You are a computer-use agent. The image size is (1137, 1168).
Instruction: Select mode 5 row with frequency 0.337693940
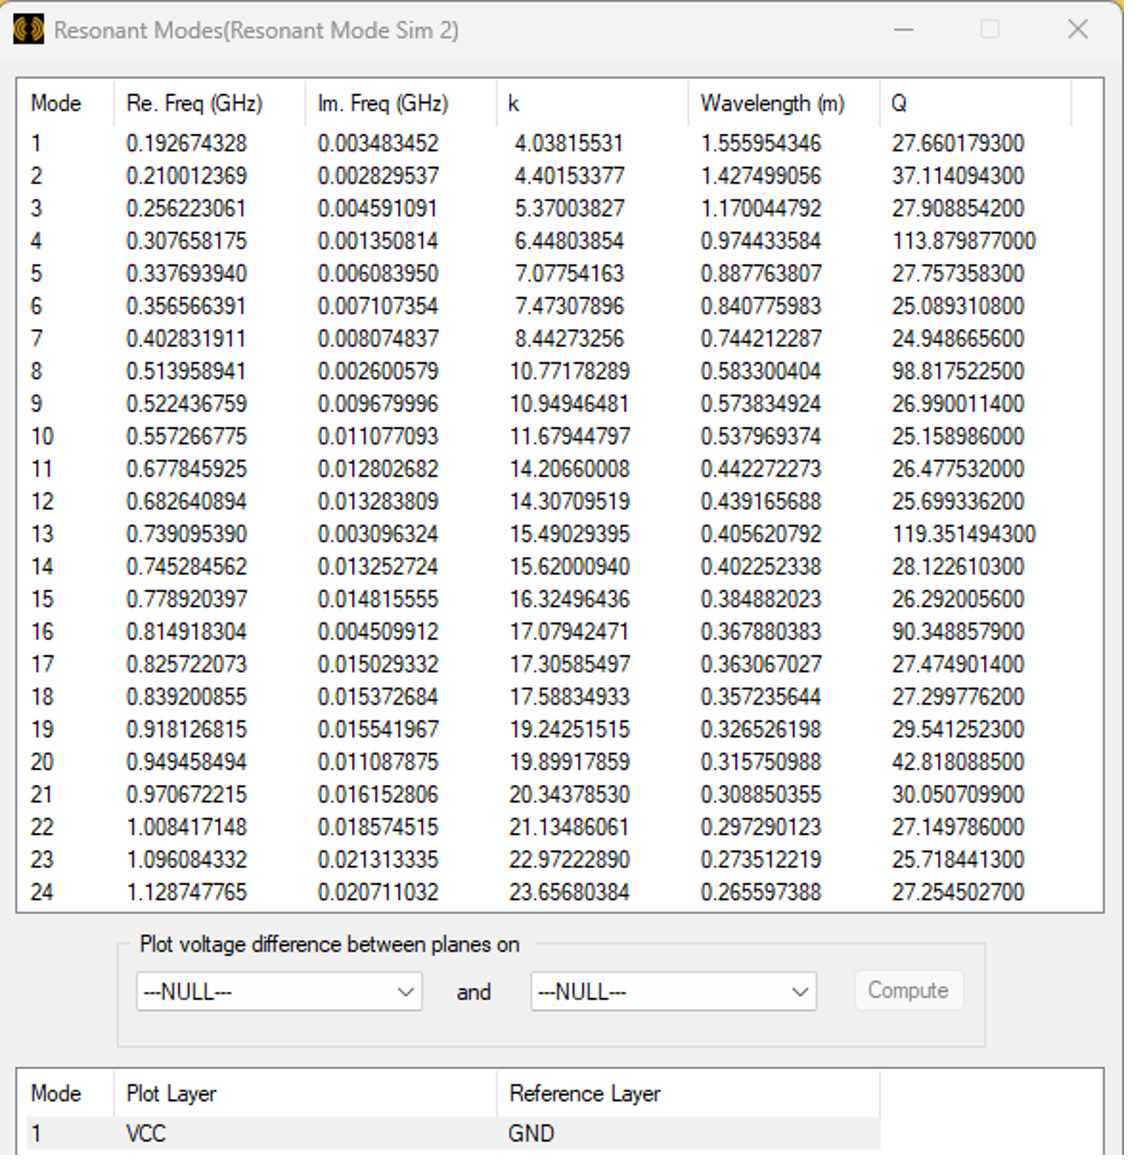(x=548, y=273)
